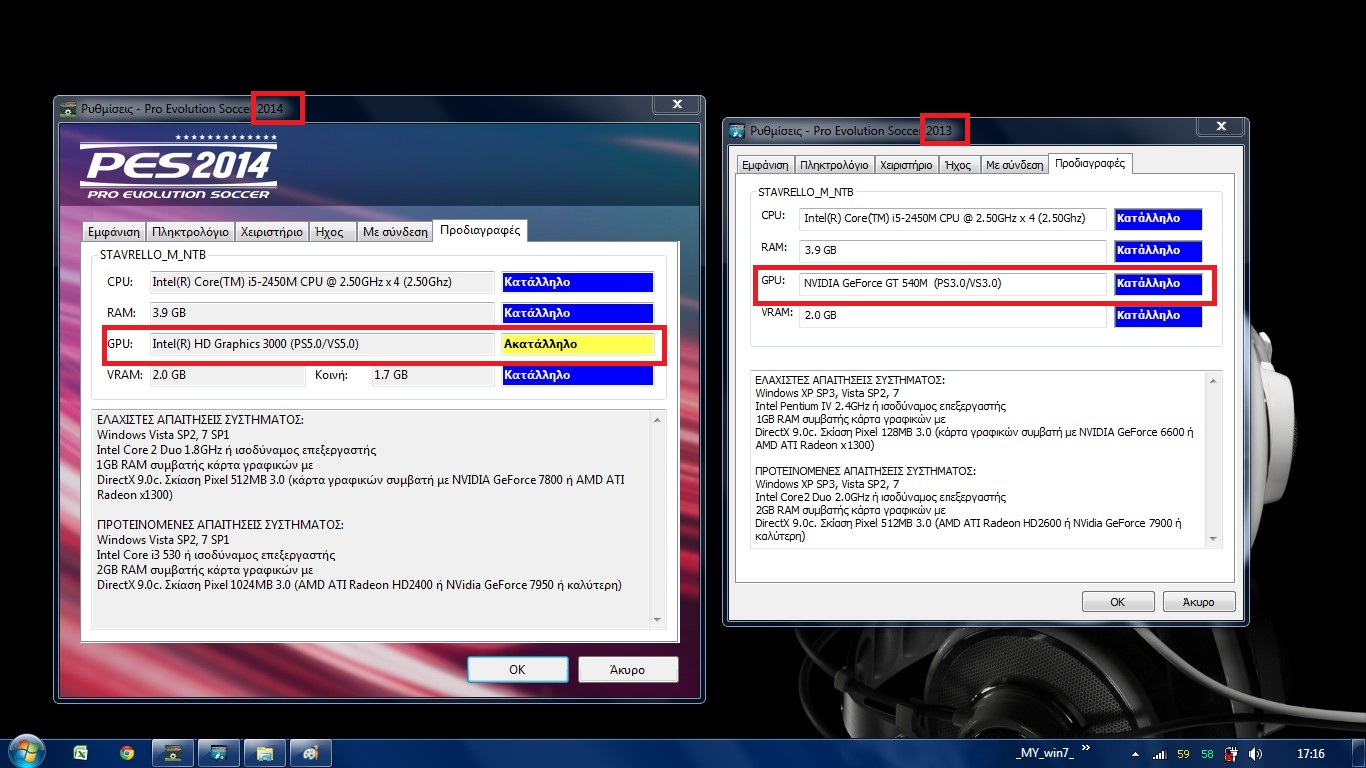Click the temperature reading 58 tray icon
The image size is (1366, 768).
1207,754
